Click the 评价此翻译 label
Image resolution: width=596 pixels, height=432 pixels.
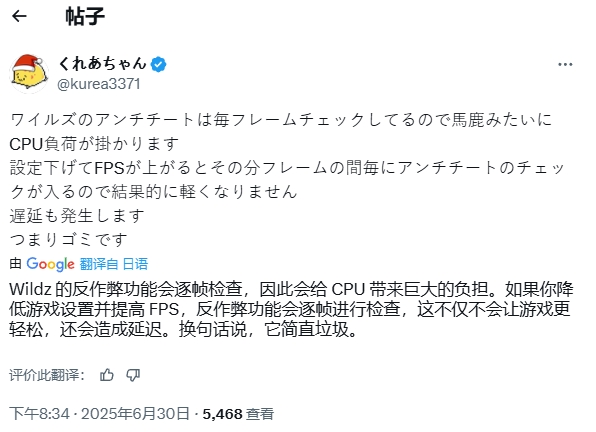coord(46,375)
